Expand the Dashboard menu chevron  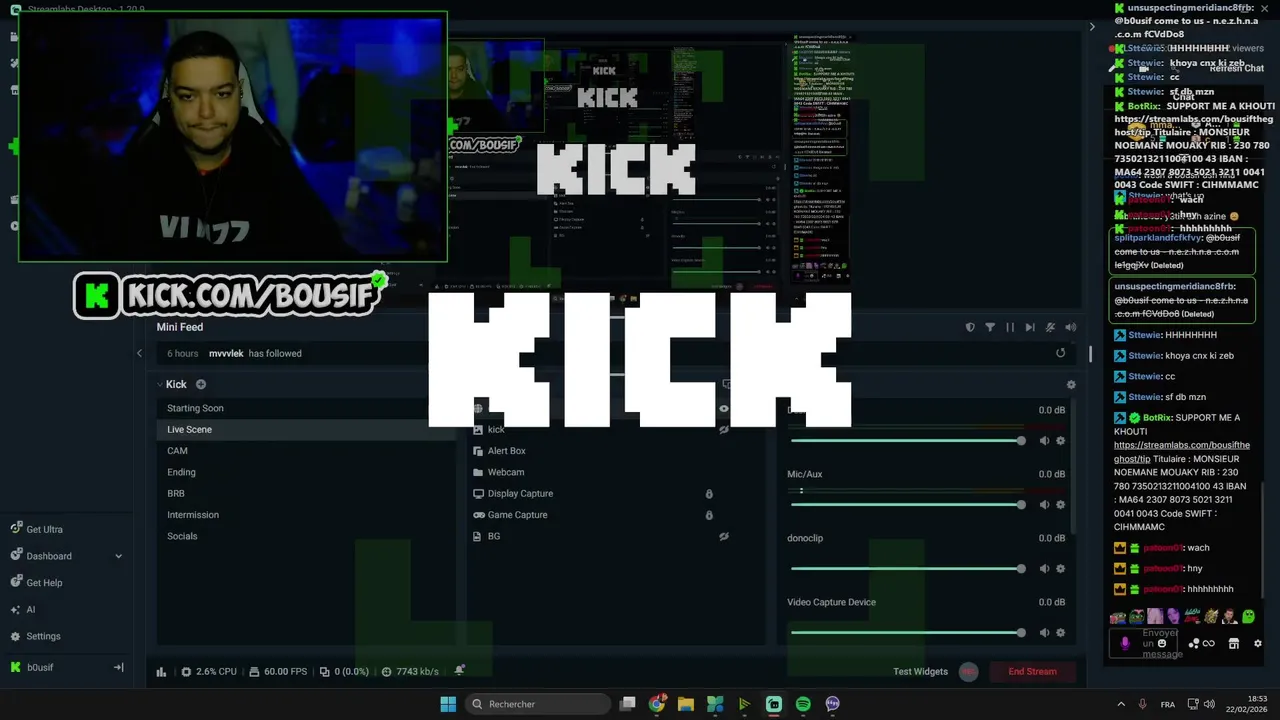[118, 556]
